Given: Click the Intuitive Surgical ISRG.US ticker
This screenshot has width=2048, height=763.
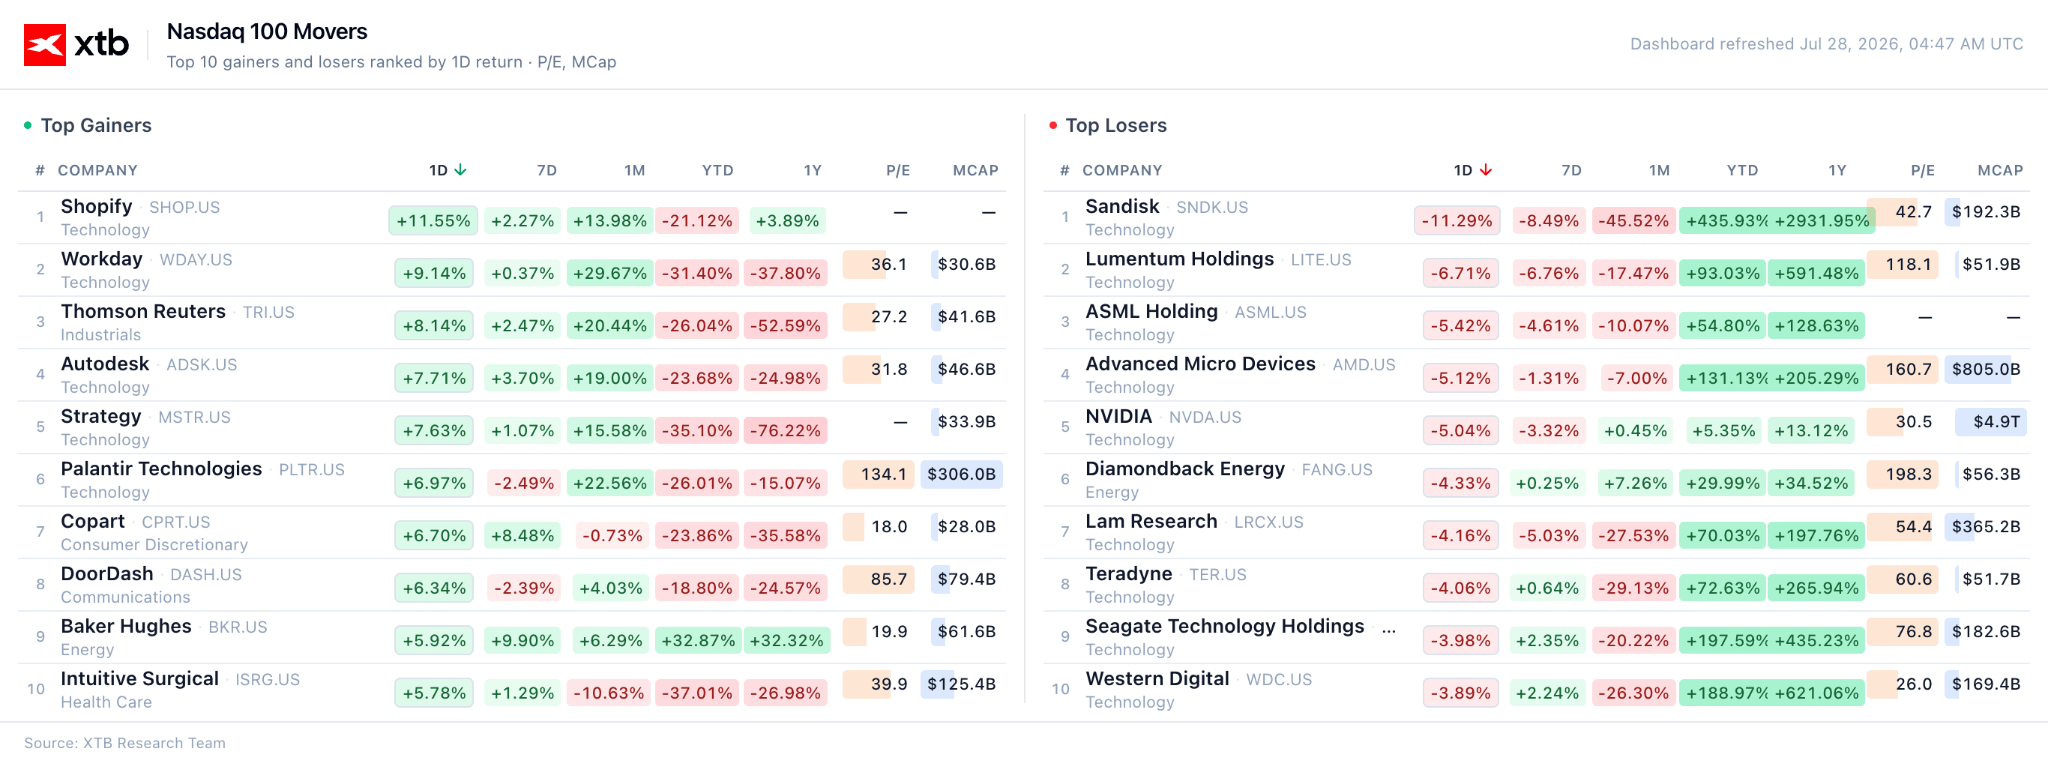Looking at the screenshot, I should [x=267, y=680].
